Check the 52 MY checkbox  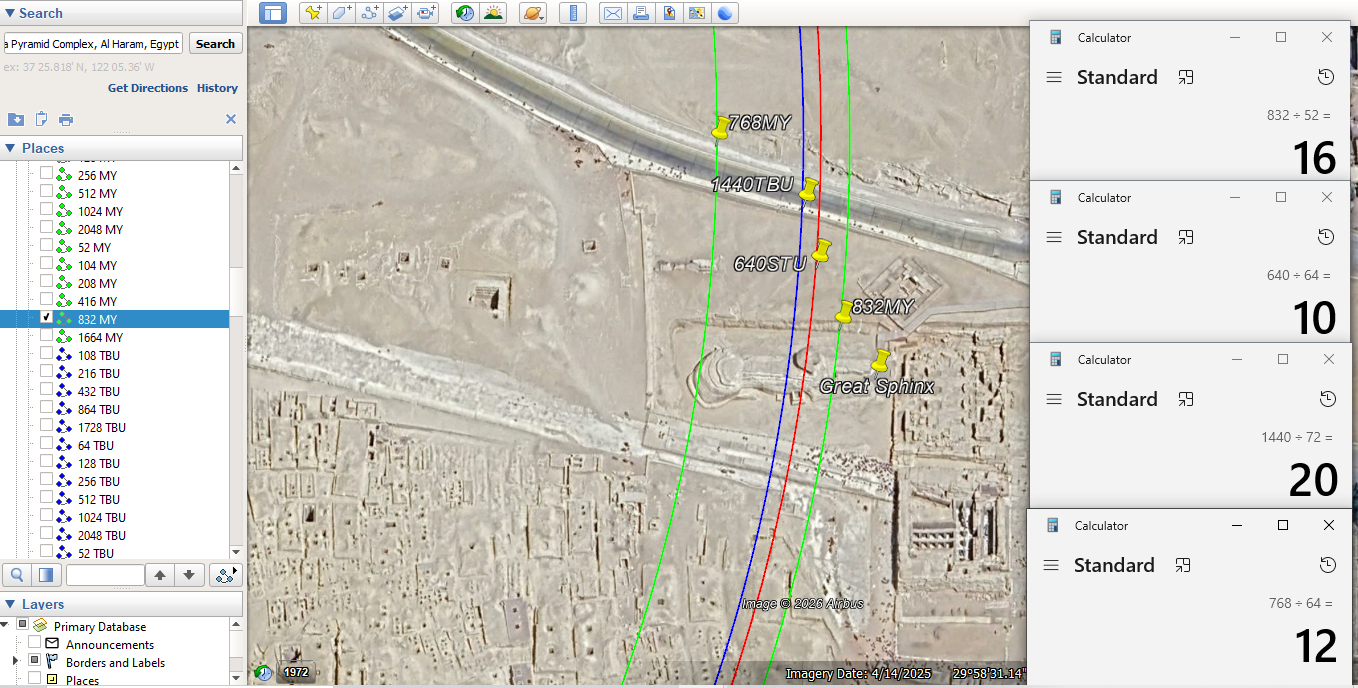(46, 245)
